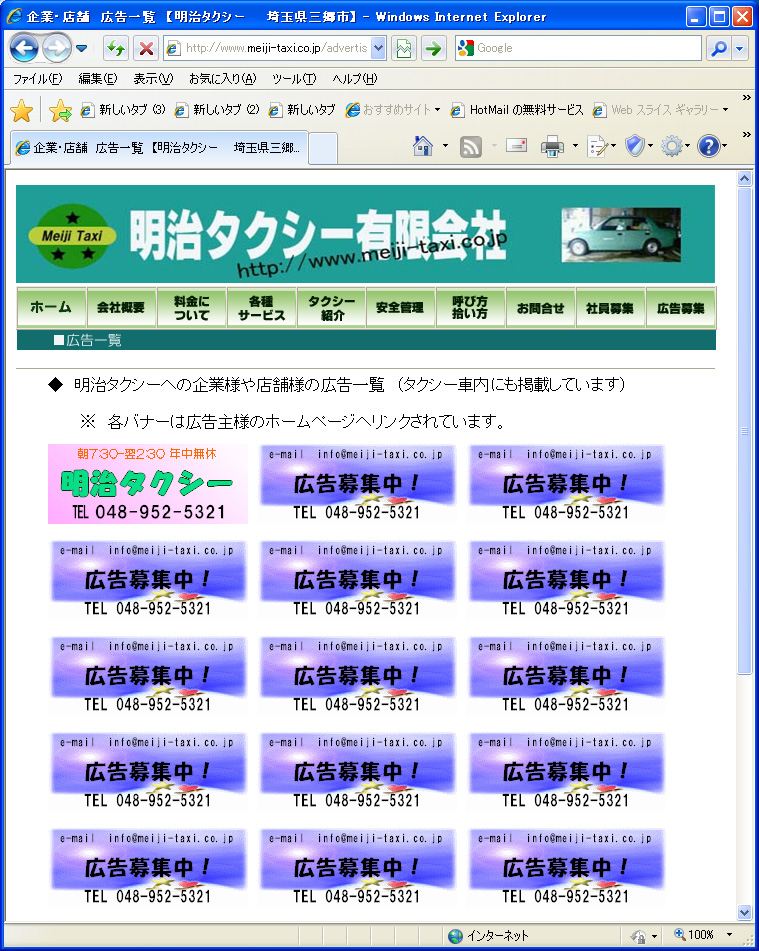
Task: Open the search provider dropdown arrow
Action: [740, 48]
